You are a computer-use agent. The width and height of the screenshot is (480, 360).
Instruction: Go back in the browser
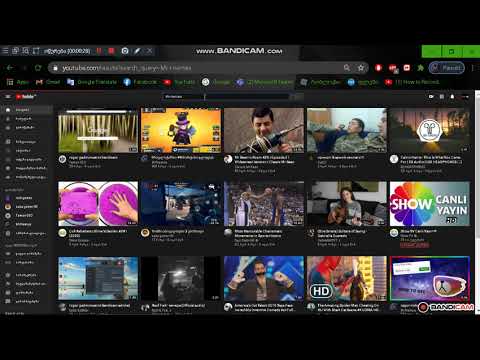pos(10,68)
